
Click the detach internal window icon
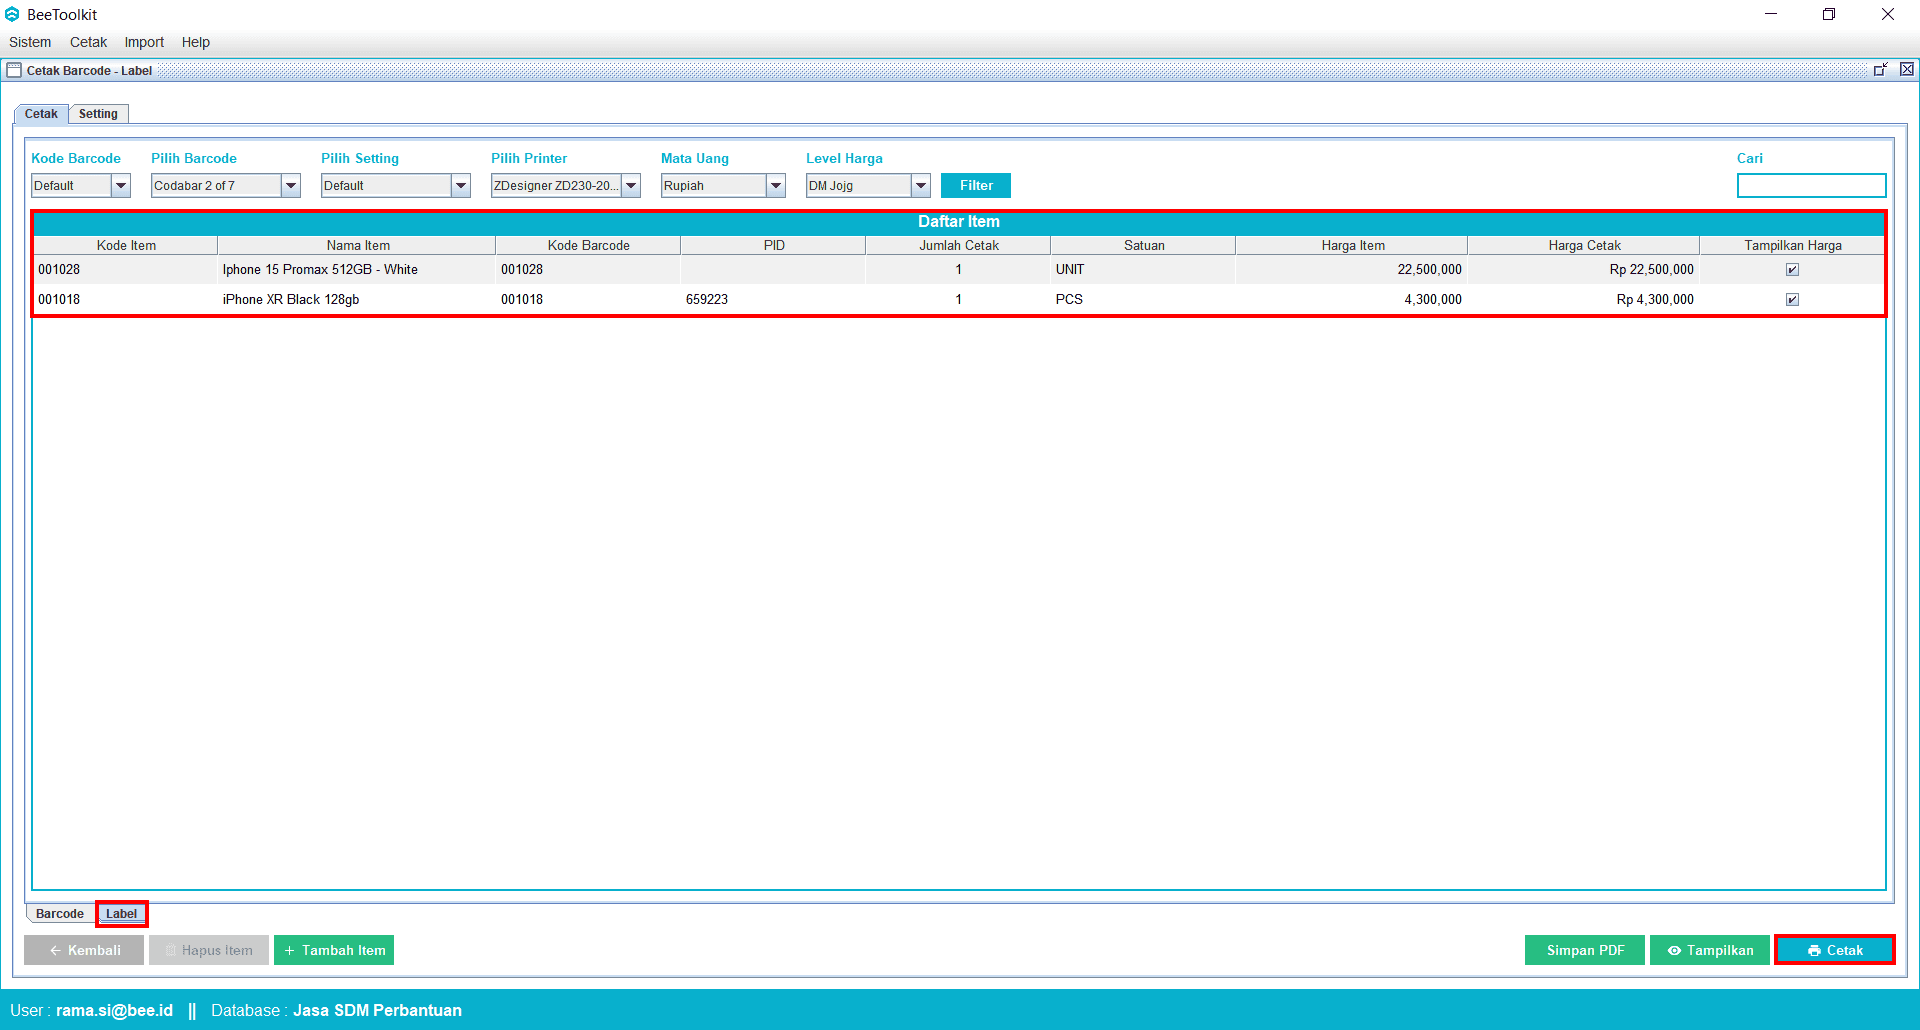(1880, 70)
